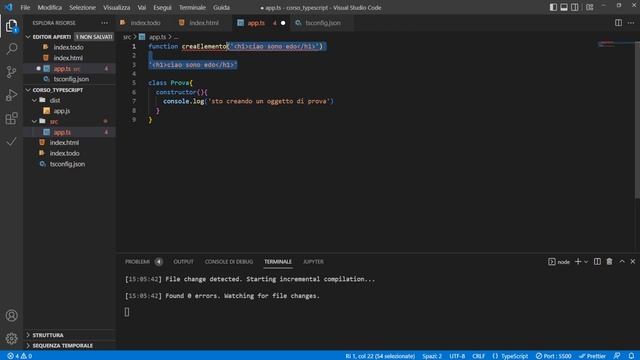Split the terminal
Image resolution: width=640 pixels, height=360 pixels.
[x=597, y=262]
